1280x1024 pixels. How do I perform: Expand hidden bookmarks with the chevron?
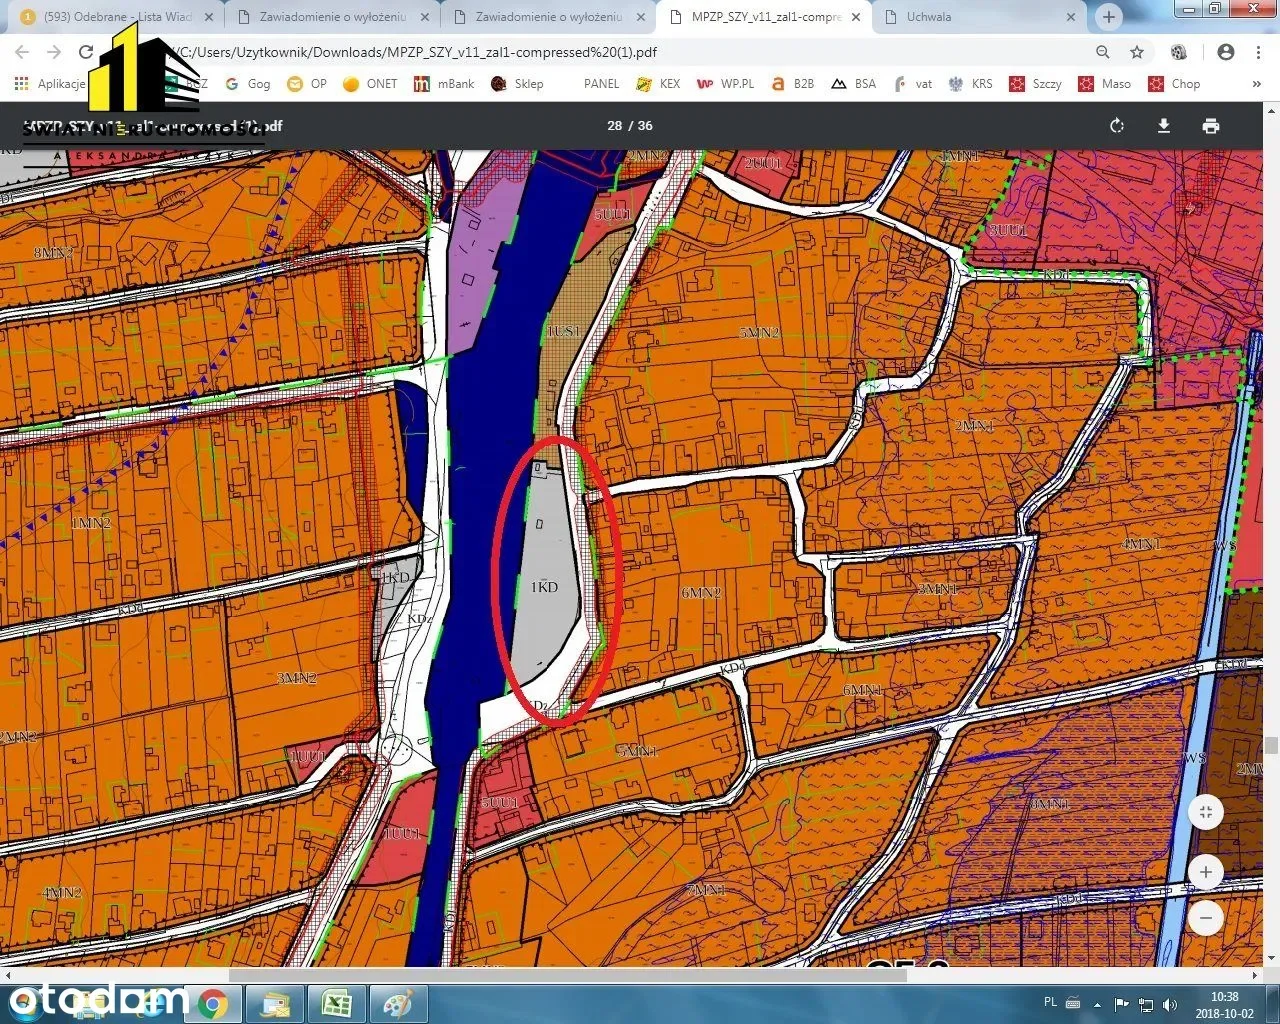1257,84
